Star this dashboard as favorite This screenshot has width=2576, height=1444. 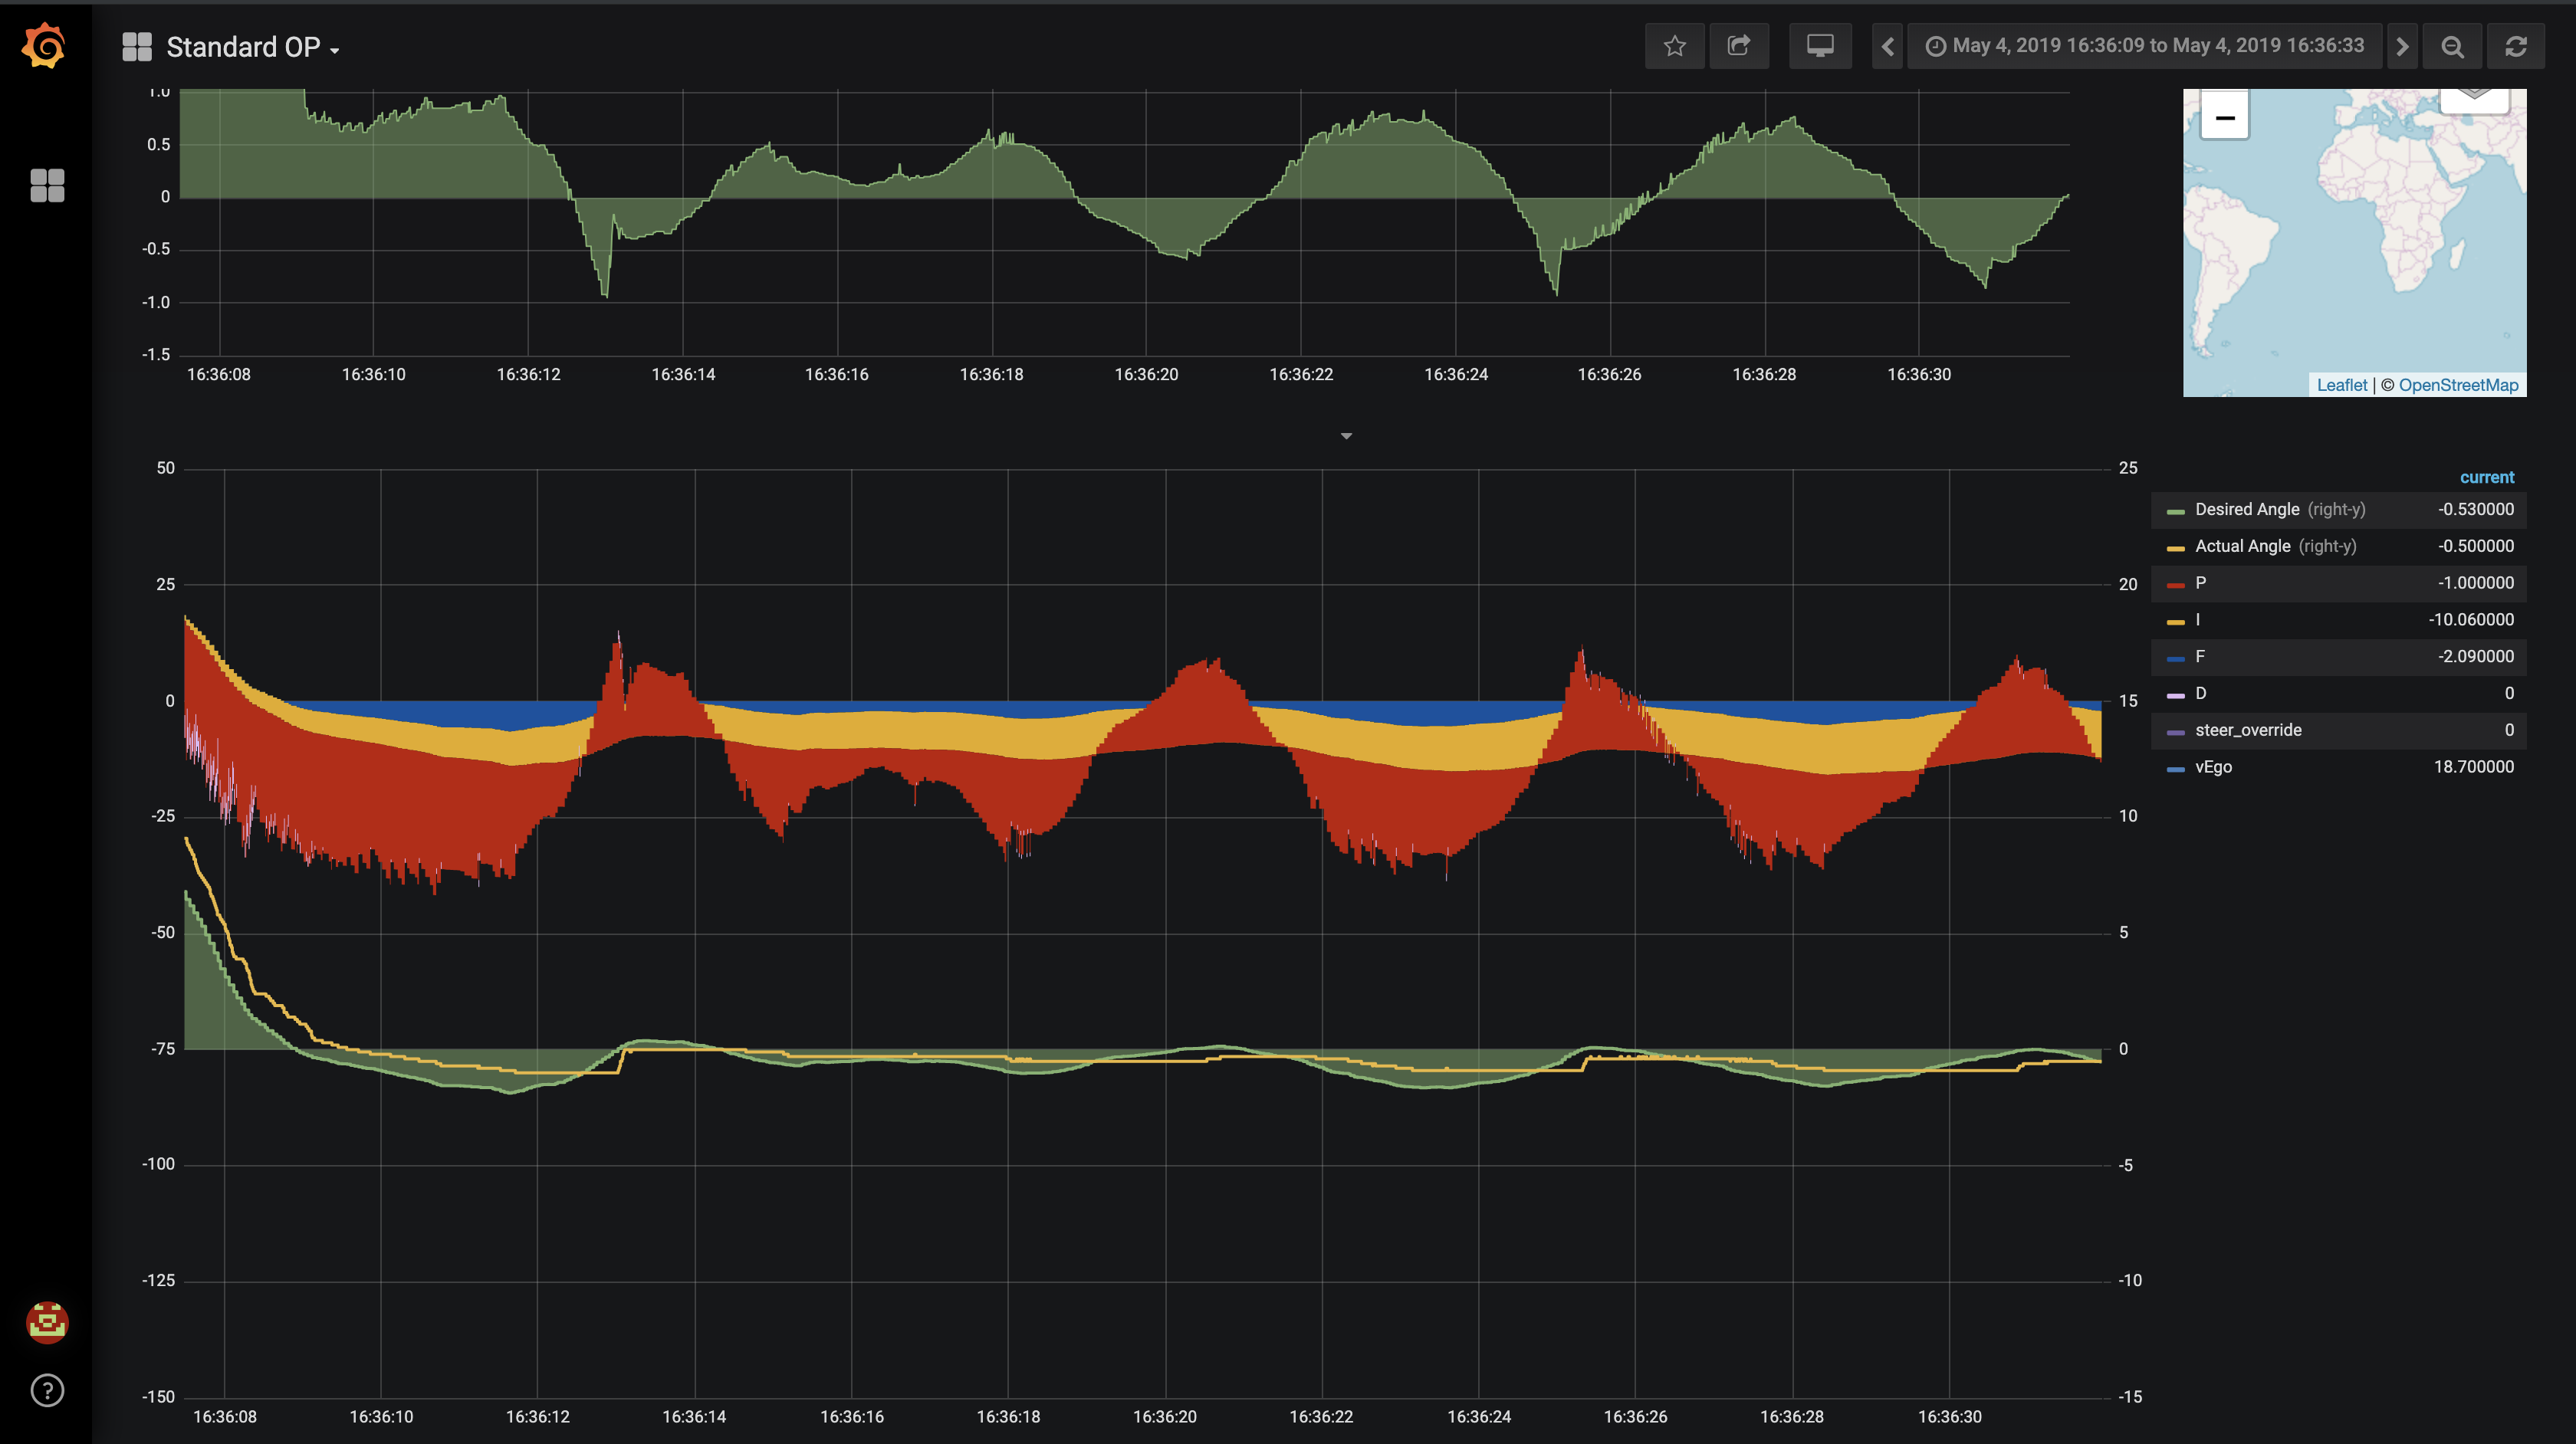1674,46
